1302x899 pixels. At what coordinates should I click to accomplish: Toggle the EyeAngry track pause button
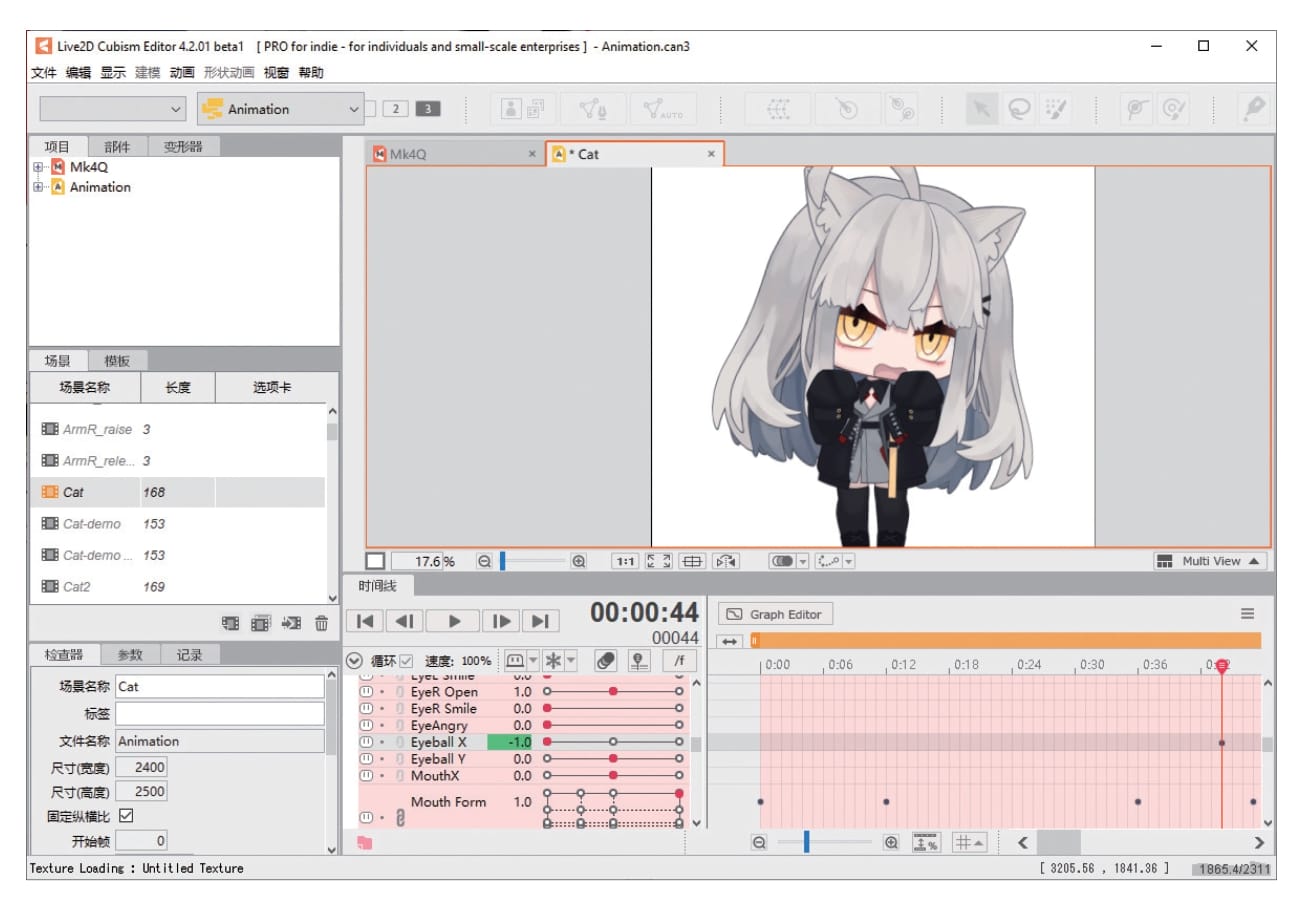pyautogui.click(x=366, y=725)
